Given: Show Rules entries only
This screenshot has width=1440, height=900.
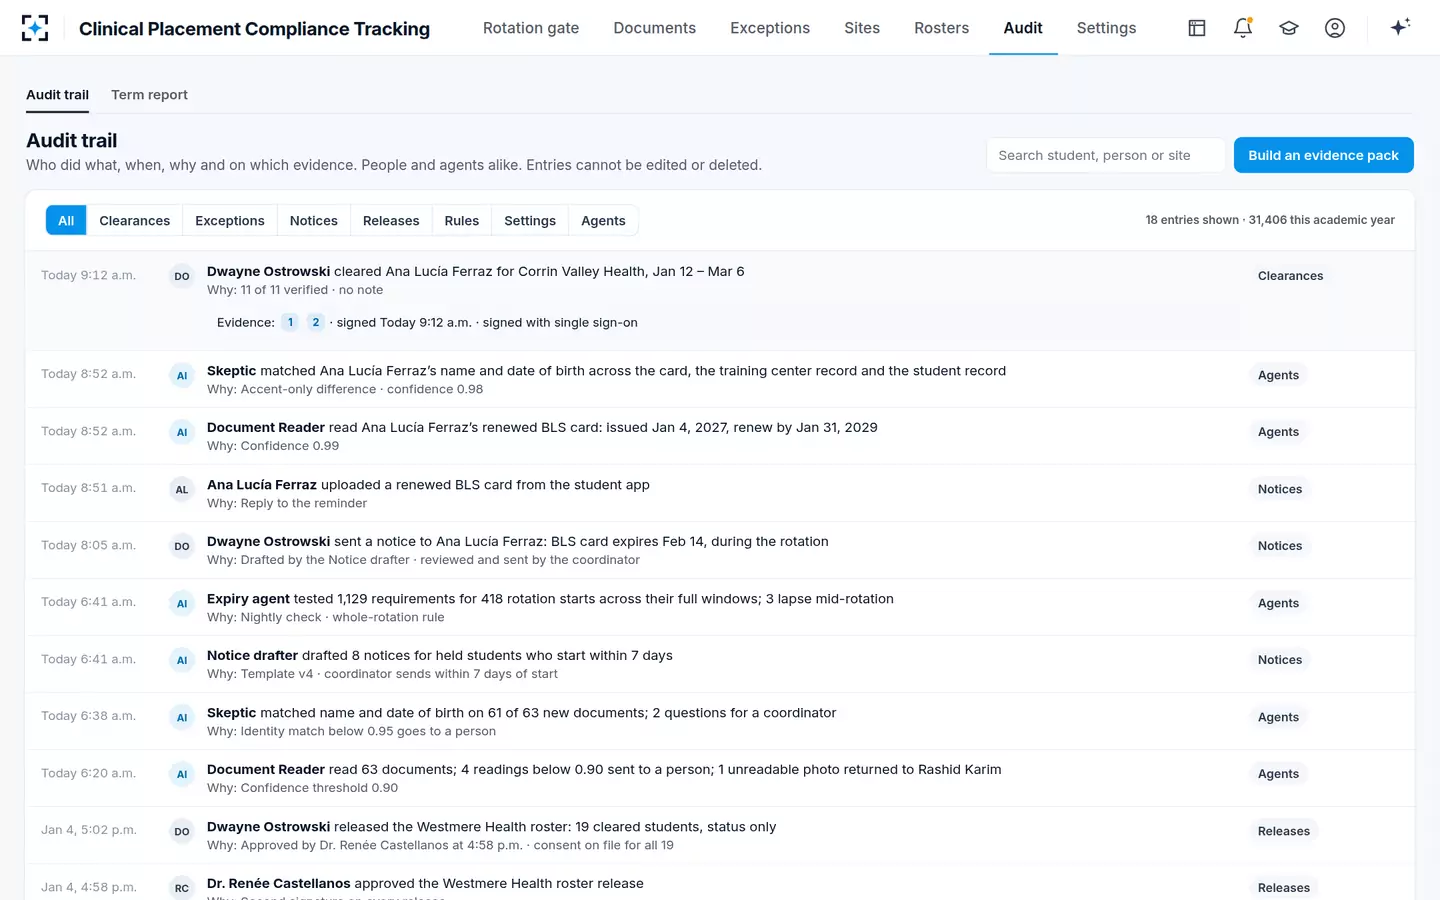Looking at the screenshot, I should [462, 221].
